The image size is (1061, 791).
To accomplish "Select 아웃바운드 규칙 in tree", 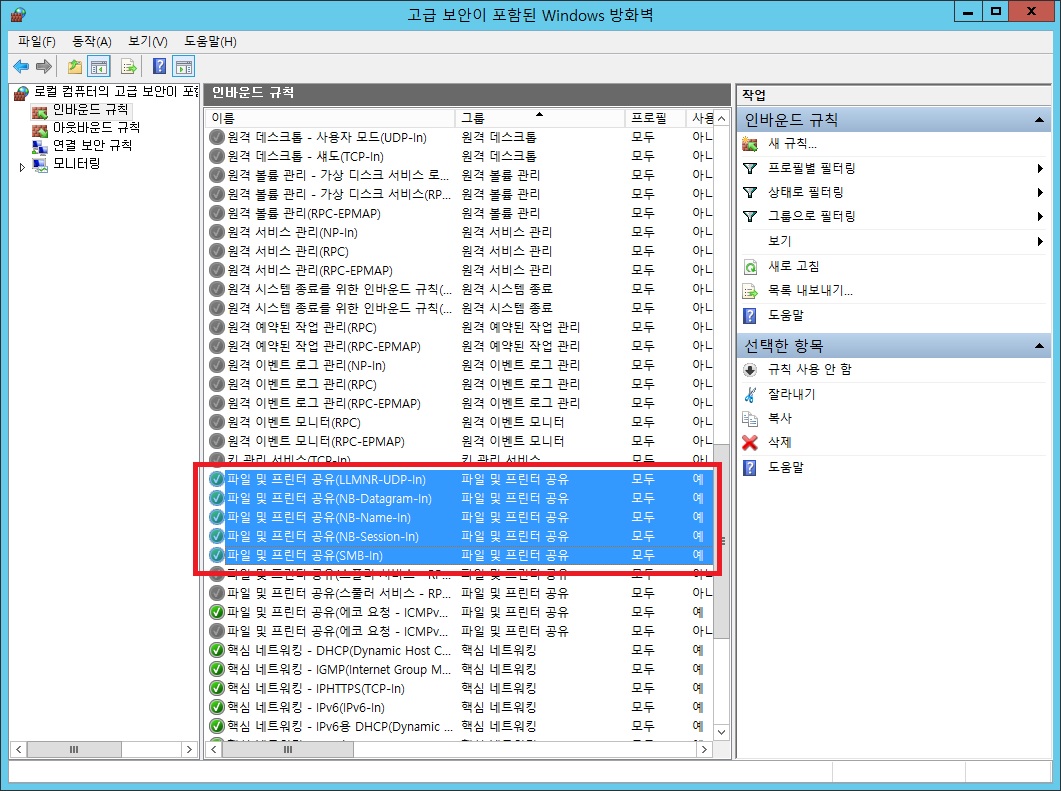I will [x=96, y=128].
